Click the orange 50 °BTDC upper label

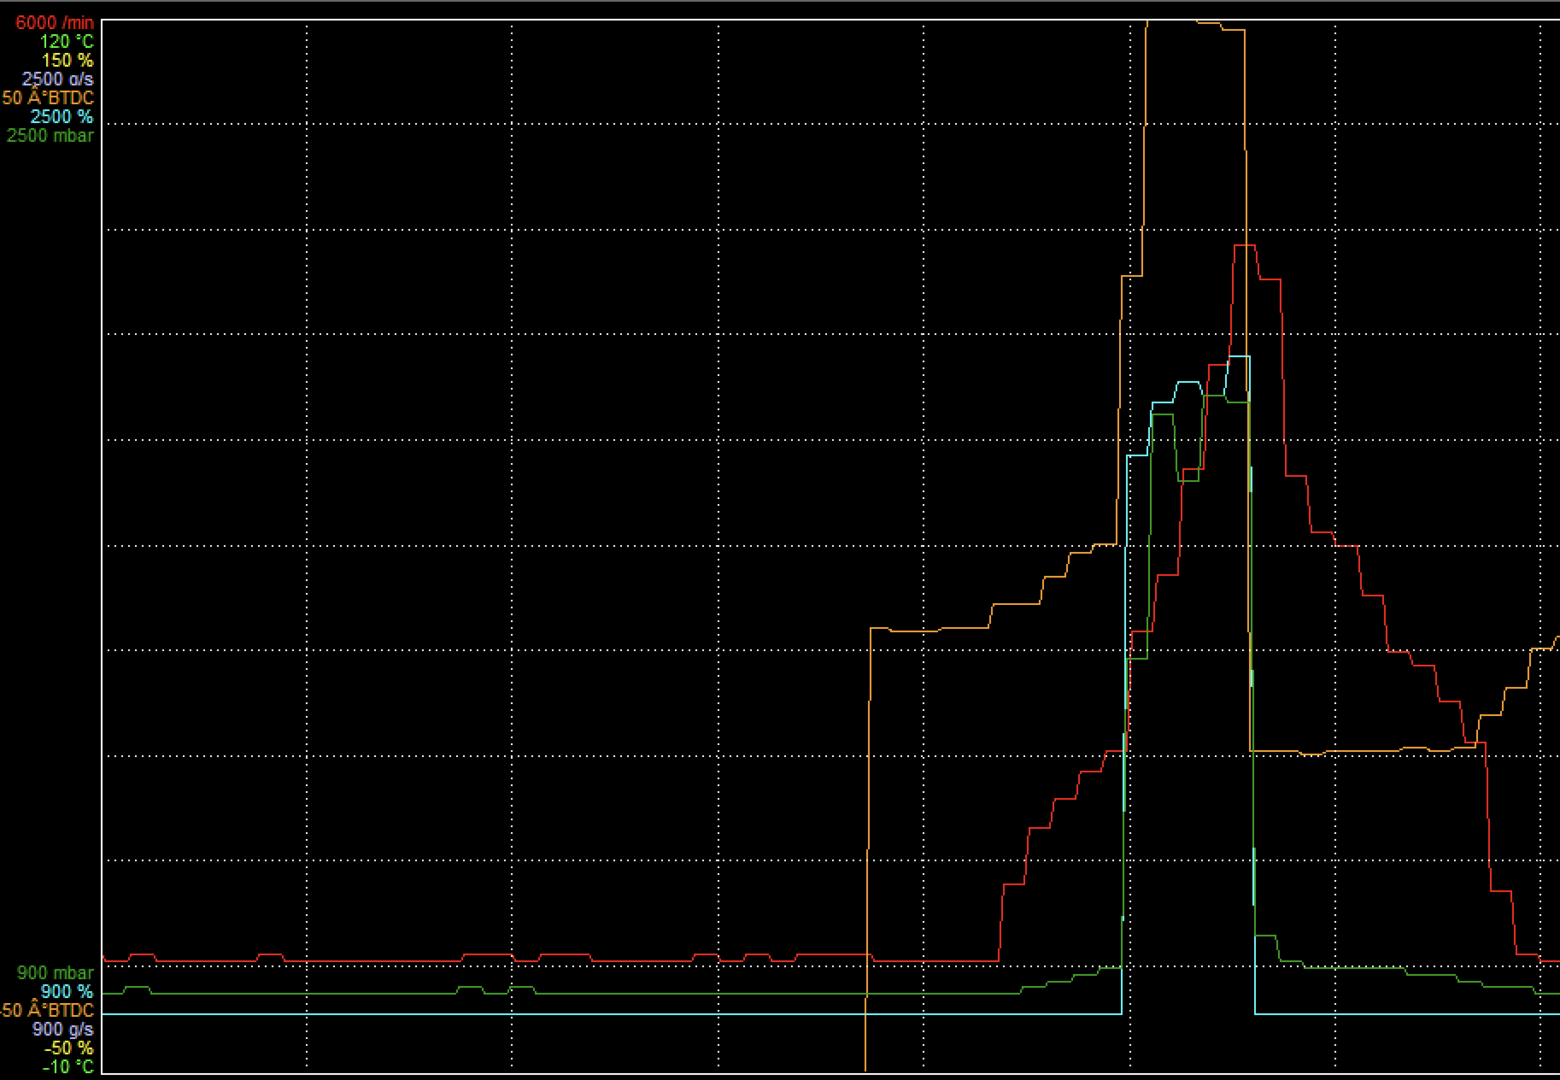coord(48,98)
